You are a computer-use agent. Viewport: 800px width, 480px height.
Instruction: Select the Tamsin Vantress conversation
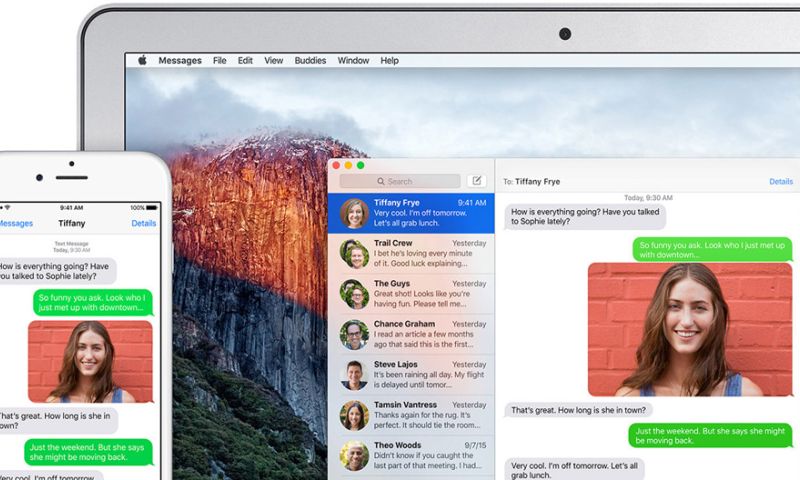(x=411, y=415)
